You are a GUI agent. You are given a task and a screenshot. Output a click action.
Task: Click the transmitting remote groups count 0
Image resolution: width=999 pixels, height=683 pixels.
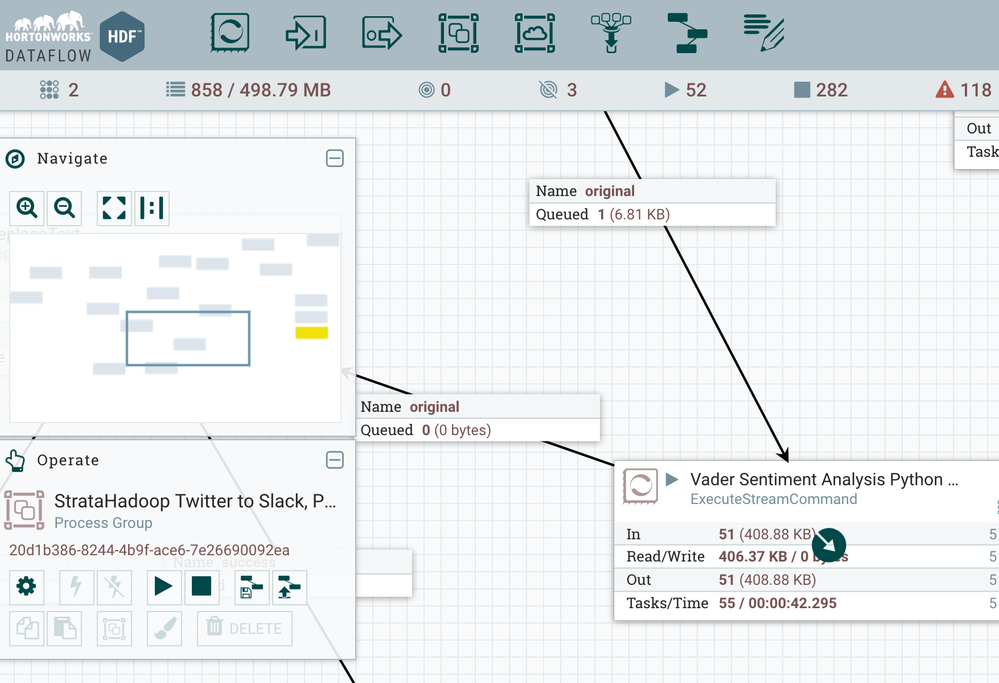[x=435, y=90]
